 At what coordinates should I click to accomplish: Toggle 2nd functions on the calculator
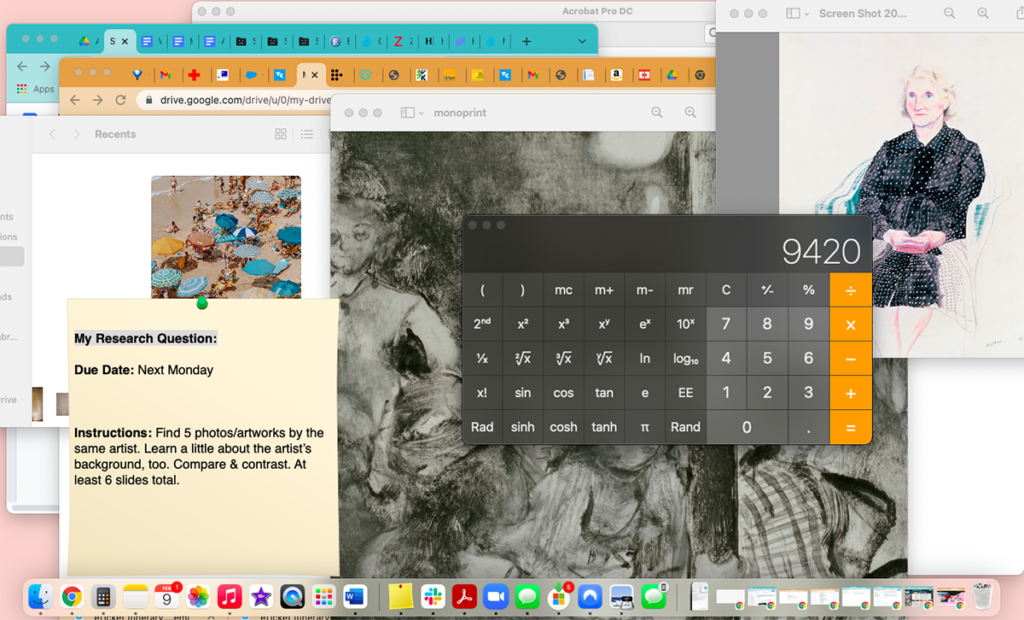(x=482, y=324)
